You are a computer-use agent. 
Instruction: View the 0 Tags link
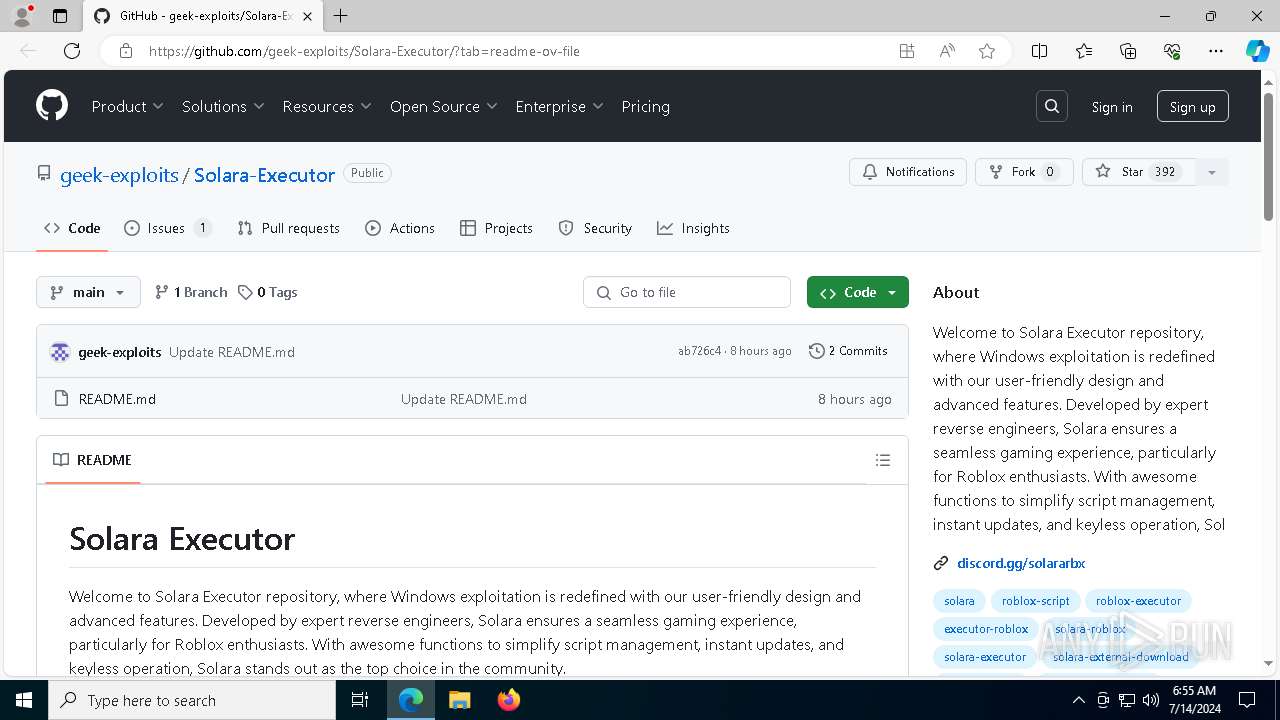pyautogui.click(x=267, y=292)
